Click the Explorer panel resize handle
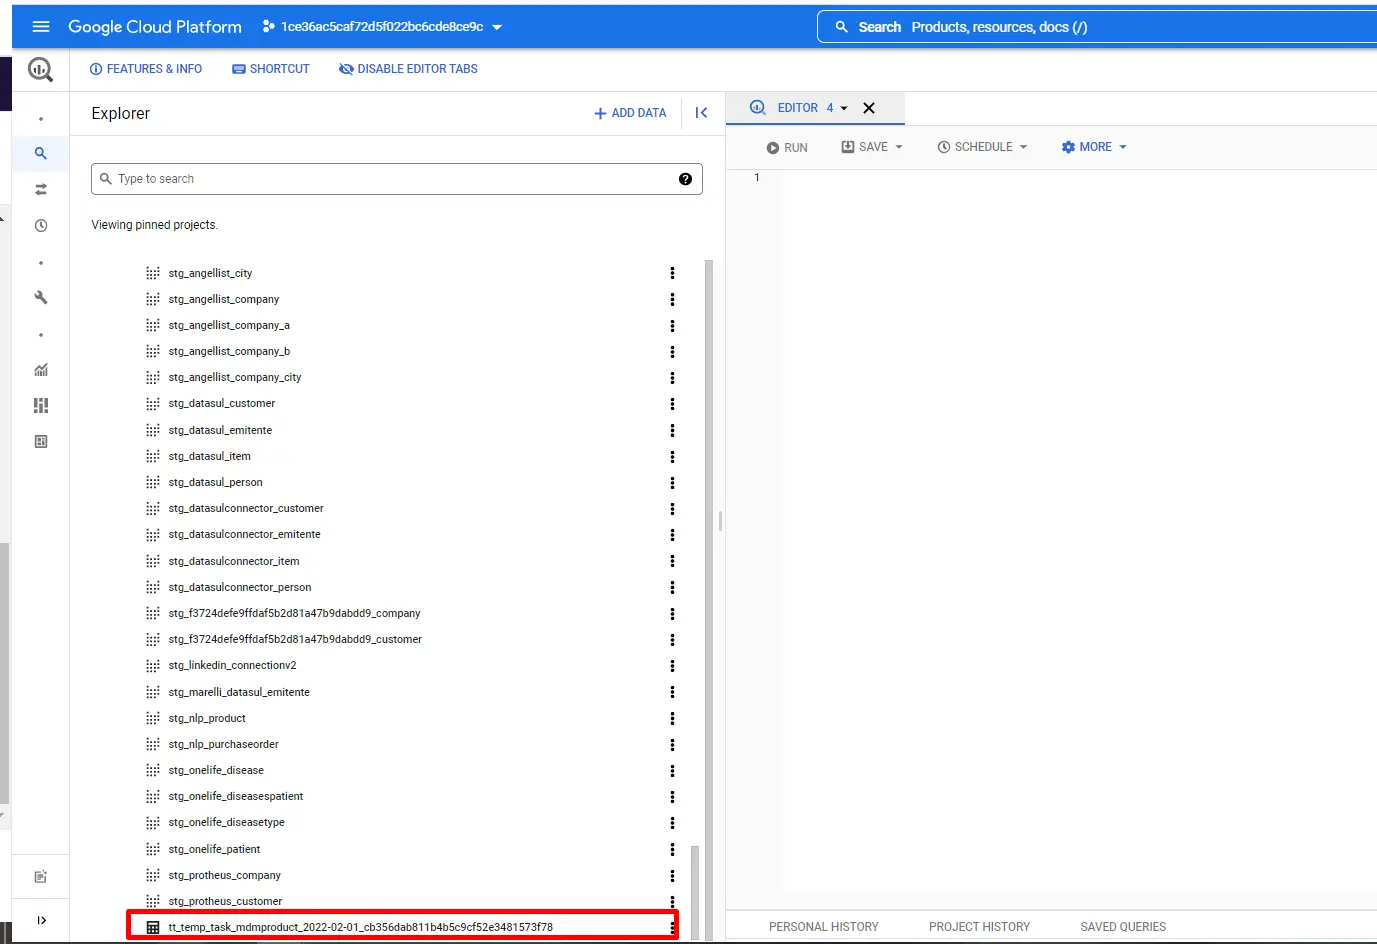The image size is (1377, 944). (x=720, y=521)
